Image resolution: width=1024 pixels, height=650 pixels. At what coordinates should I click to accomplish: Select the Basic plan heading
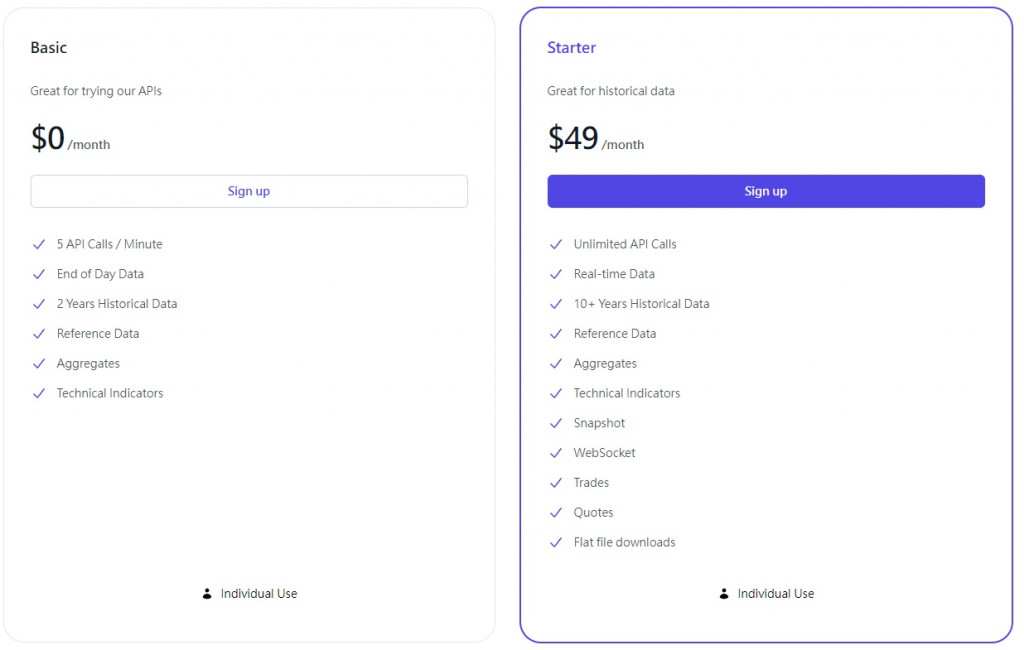click(49, 48)
